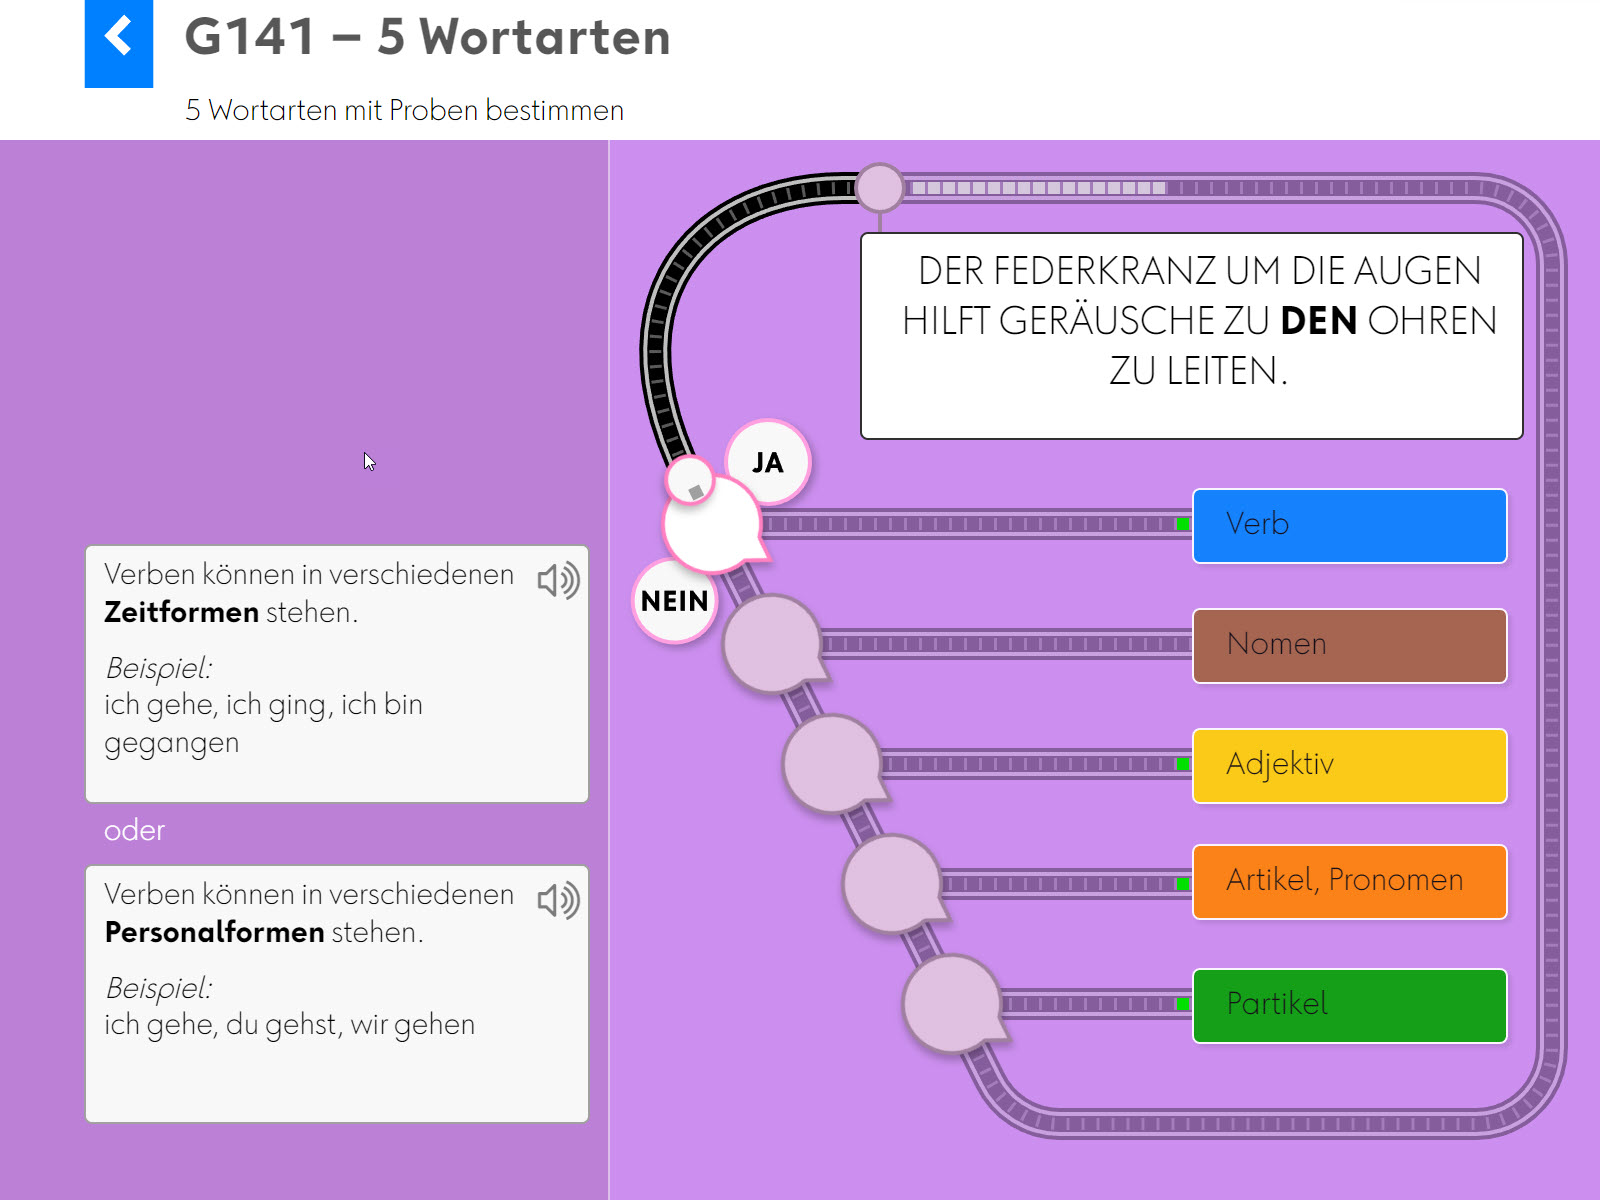Click the back arrow to exit G141
Screen dimensions: 1600x1200
pos(118,36)
